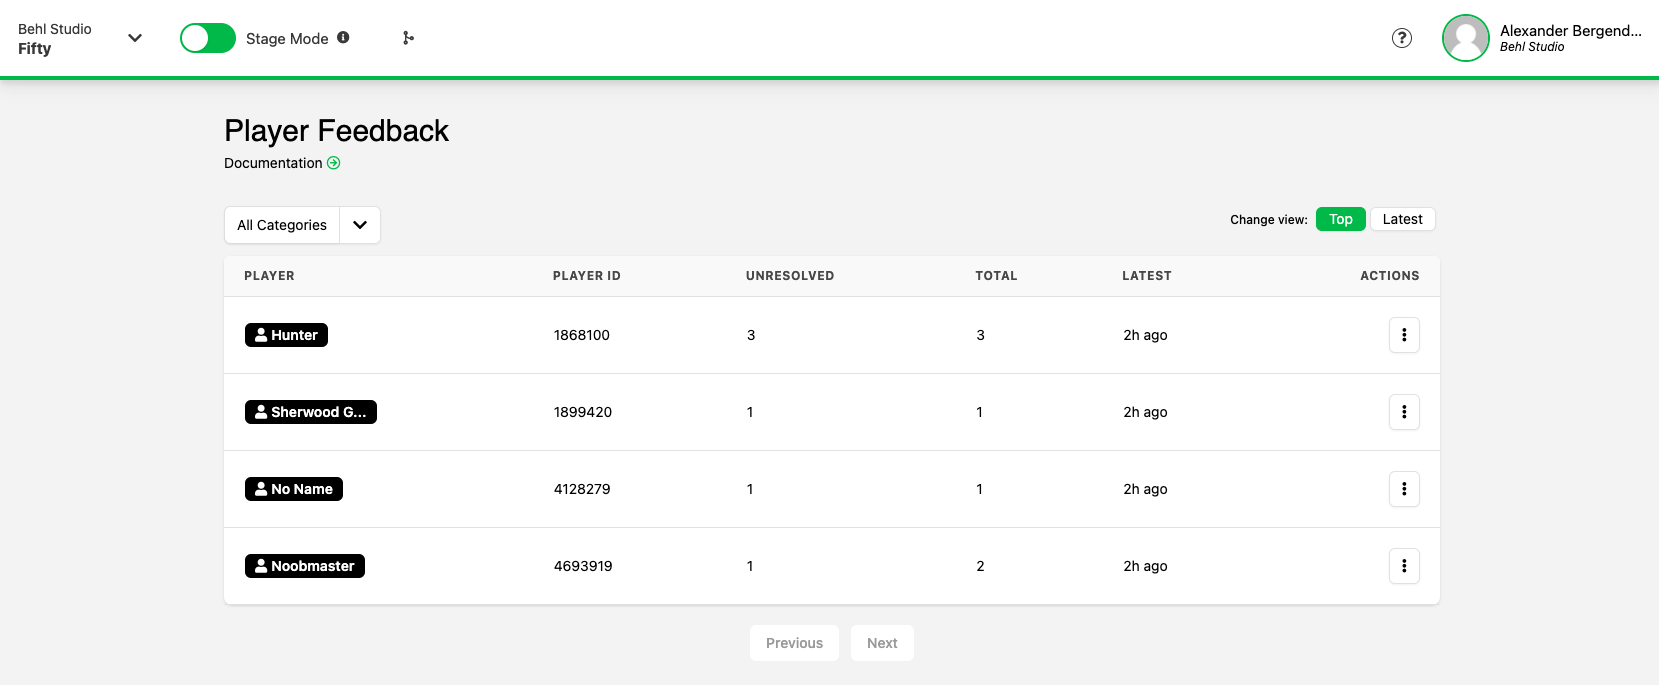Open the All Categories dropdown arrow
1659x685 pixels.
pyautogui.click(x=360, y=225)
